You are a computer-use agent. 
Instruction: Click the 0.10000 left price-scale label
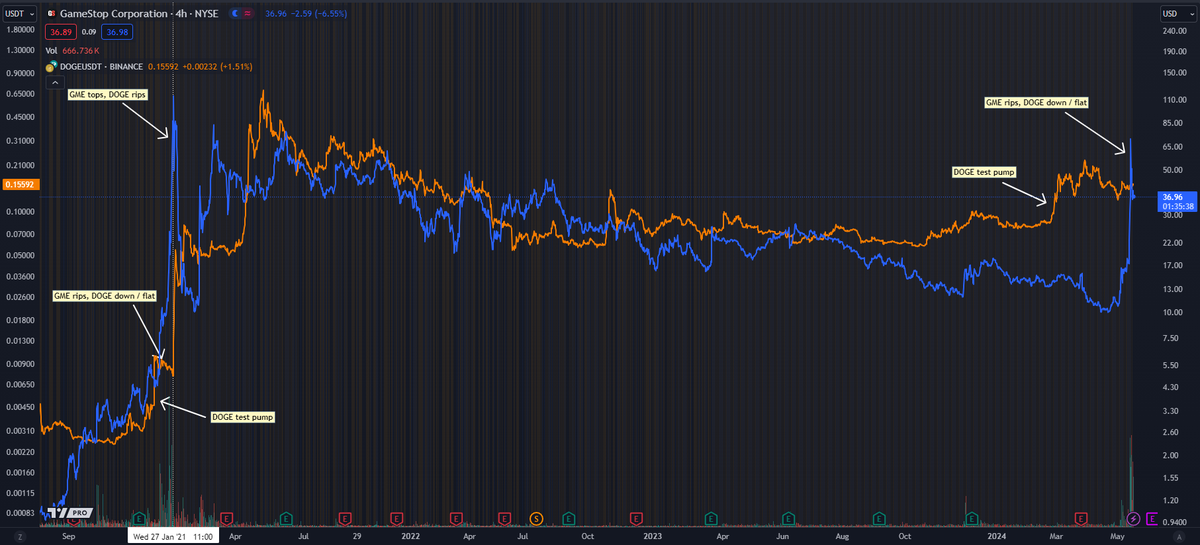(20, 211)
